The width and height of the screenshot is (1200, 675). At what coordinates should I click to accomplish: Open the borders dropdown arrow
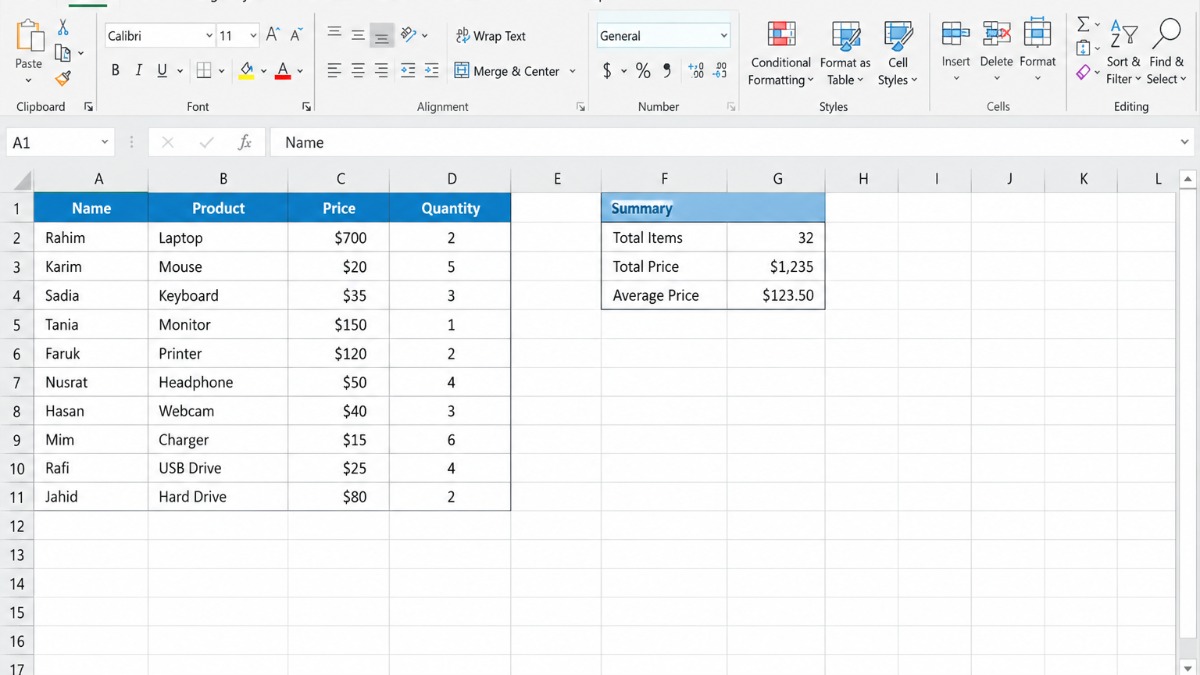[x=221, y=72]
